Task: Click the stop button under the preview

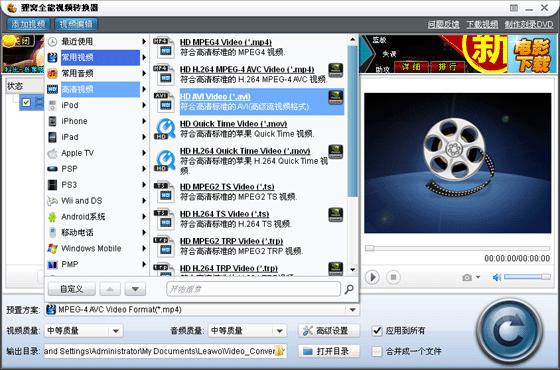Action: (393, 277)
